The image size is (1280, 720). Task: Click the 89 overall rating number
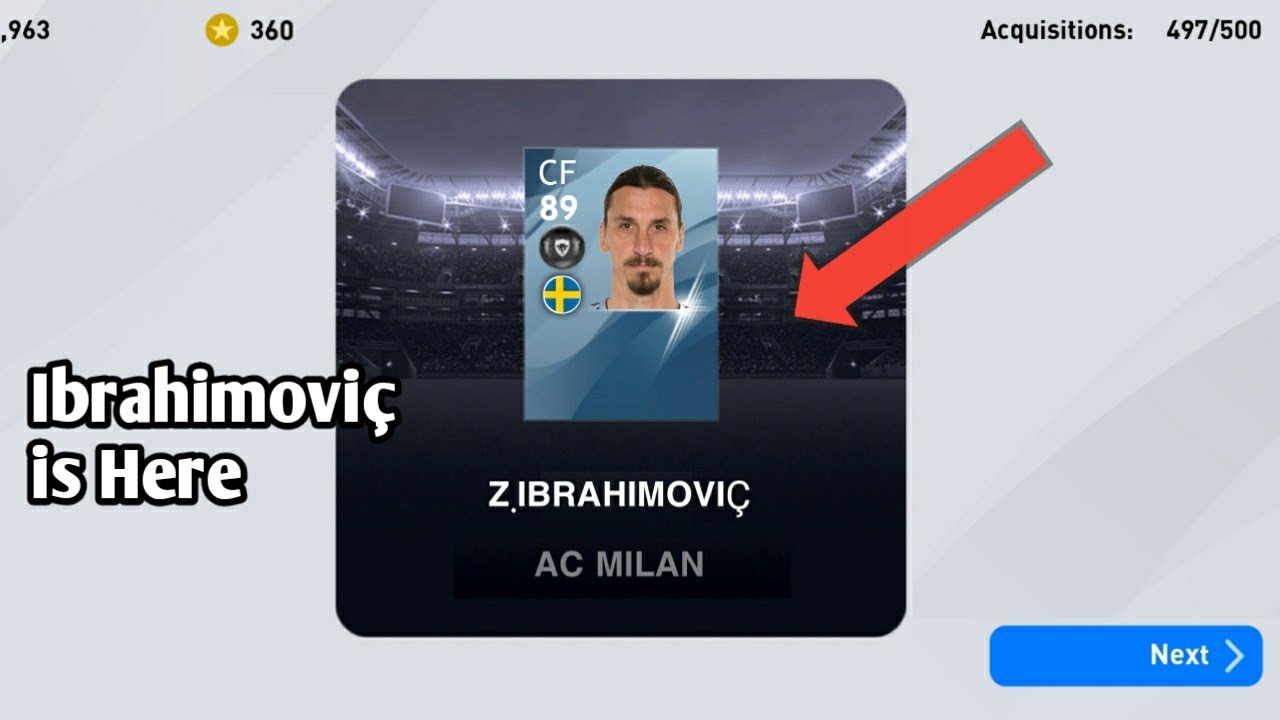tap(558, 208)
